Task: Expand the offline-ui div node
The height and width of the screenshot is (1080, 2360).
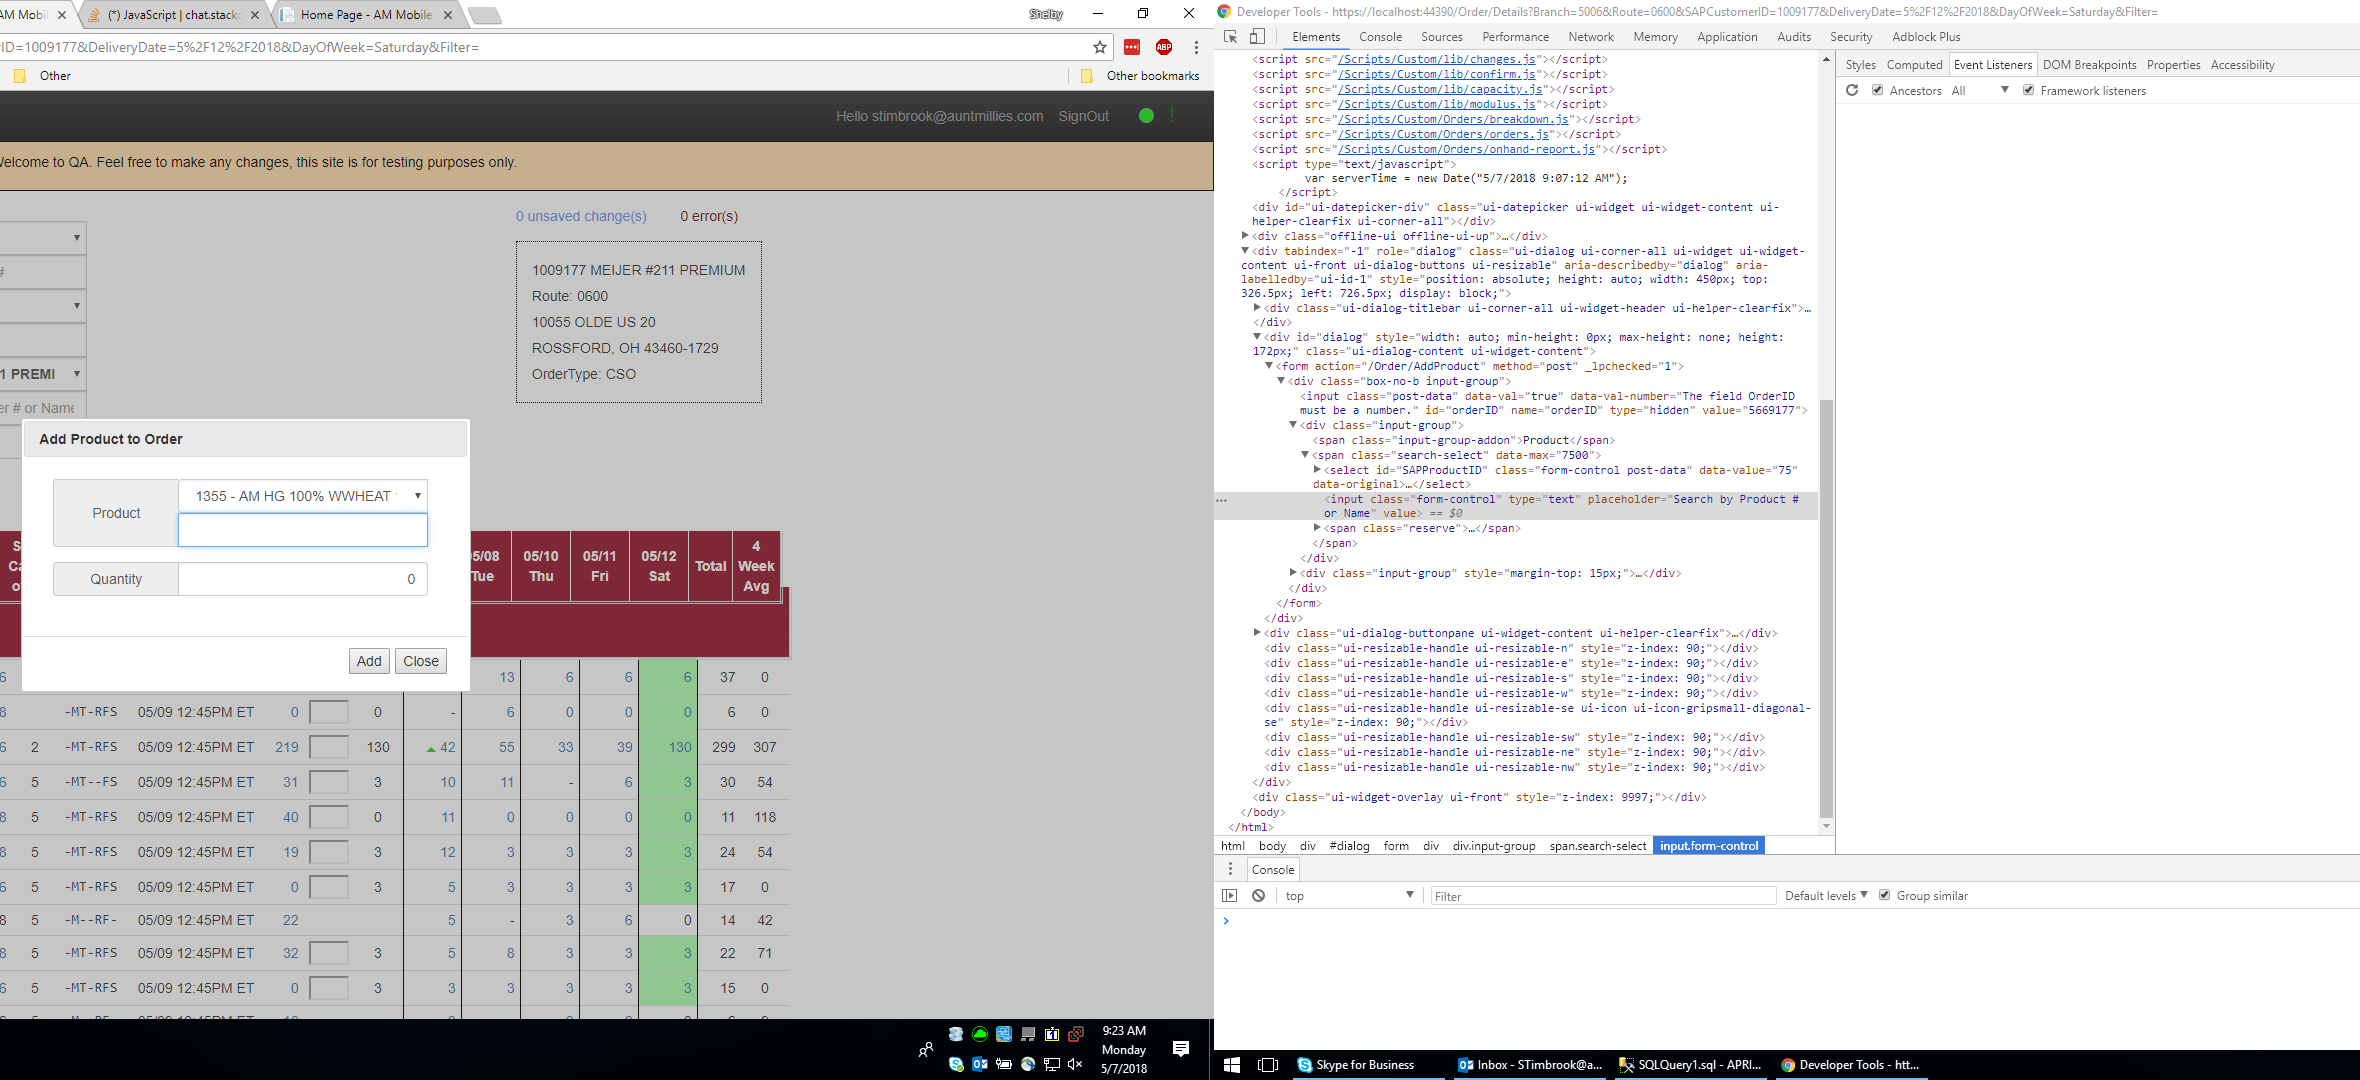Action: (x=1245, y=236)
